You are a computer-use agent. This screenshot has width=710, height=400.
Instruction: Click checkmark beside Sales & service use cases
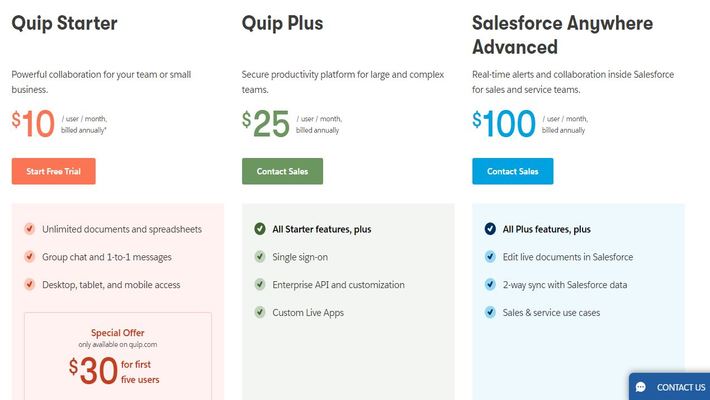pyautogui.click(x=490, y=312)
